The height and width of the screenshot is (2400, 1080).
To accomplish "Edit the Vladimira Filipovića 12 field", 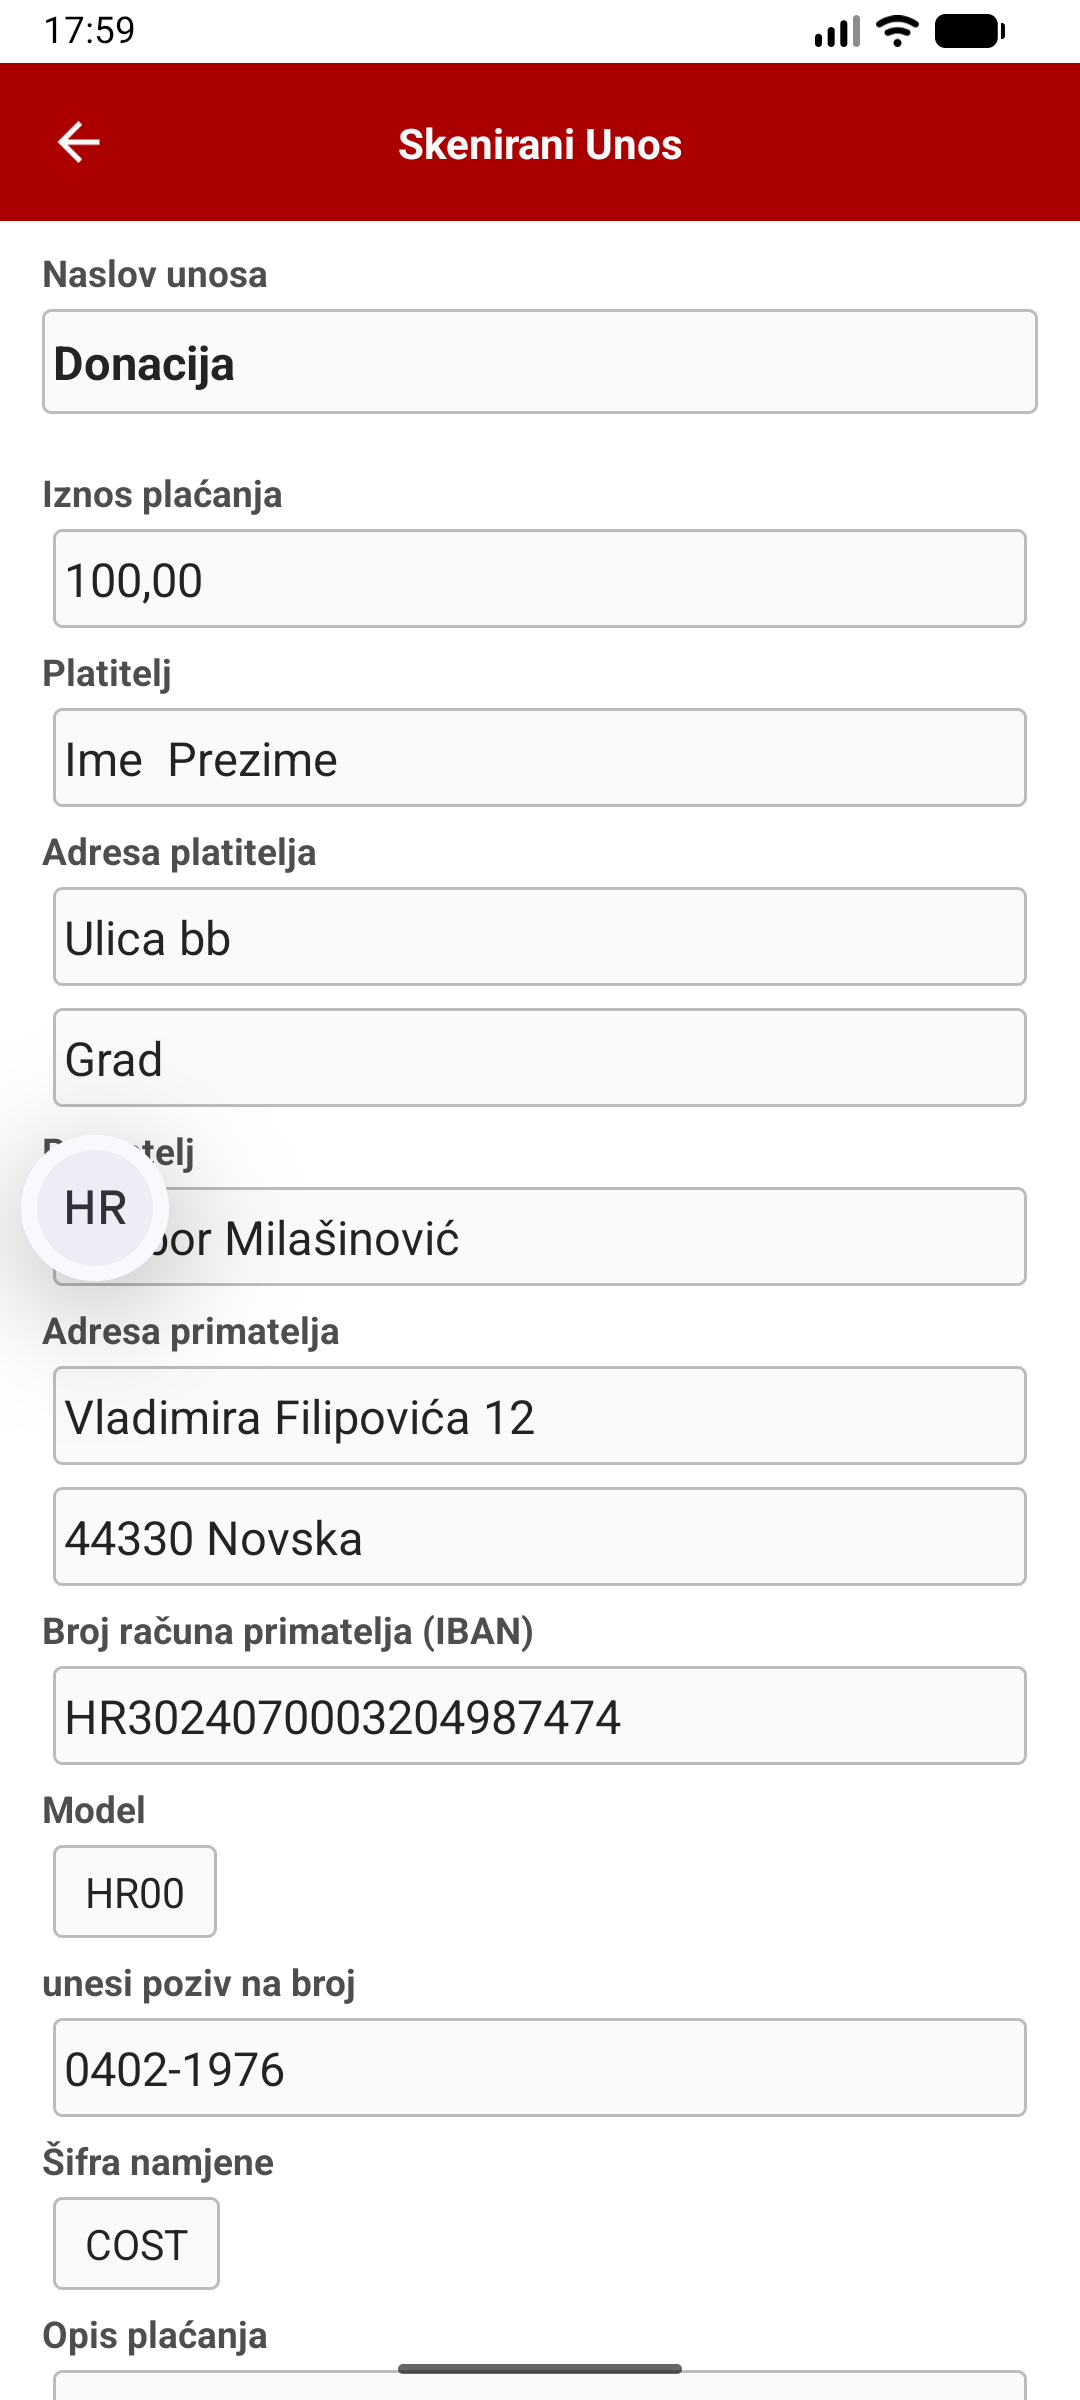I will [x=540, y=1416].
